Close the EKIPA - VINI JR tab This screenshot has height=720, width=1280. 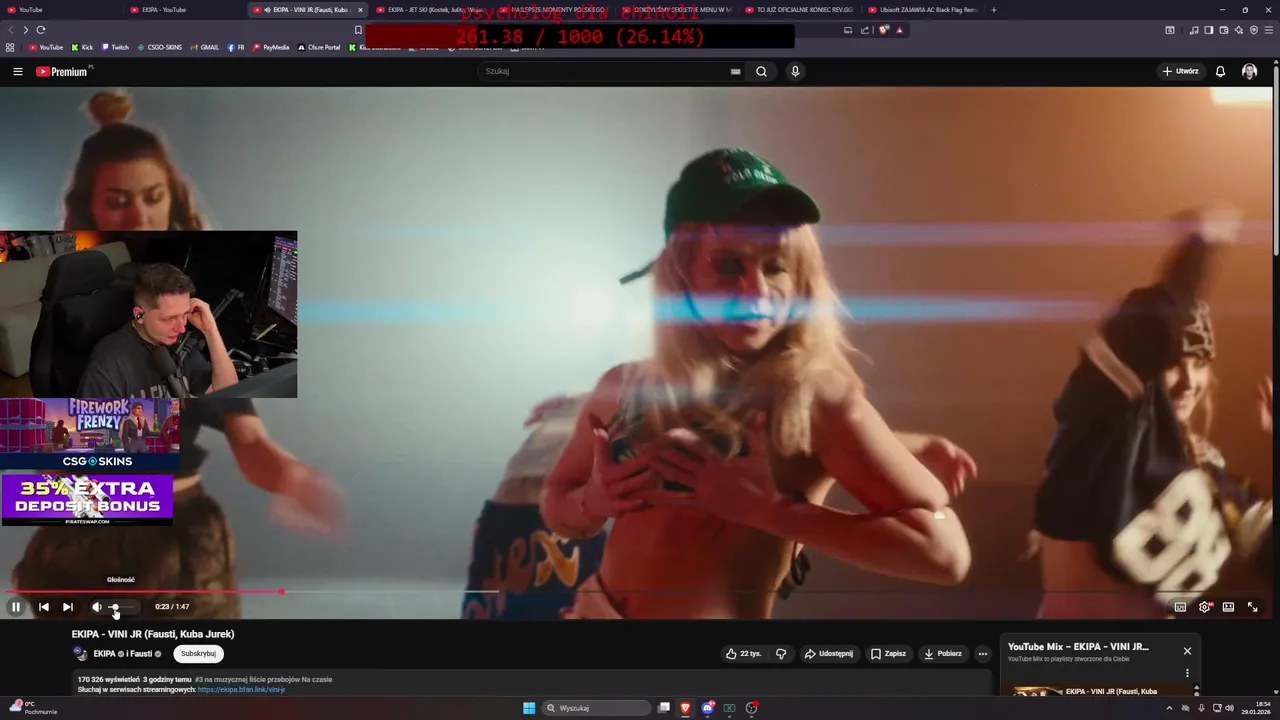360,10
